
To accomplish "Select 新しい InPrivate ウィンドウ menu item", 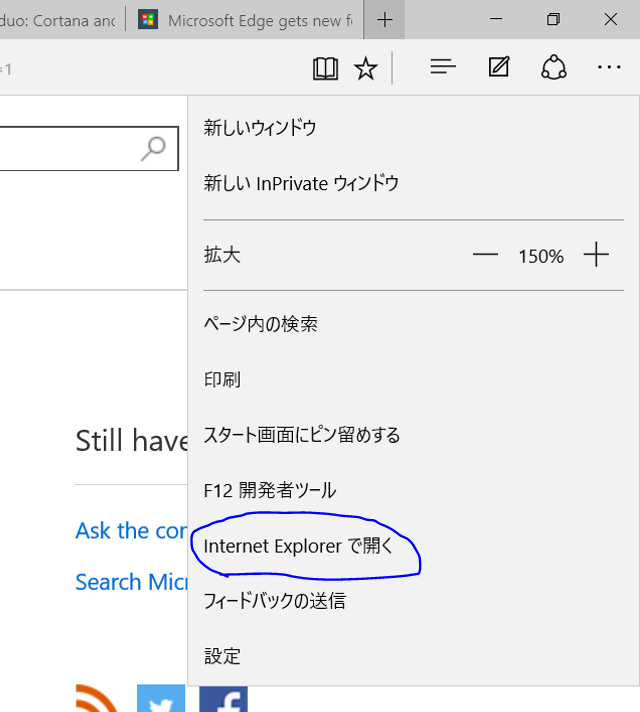I will (x=301, y=183).
